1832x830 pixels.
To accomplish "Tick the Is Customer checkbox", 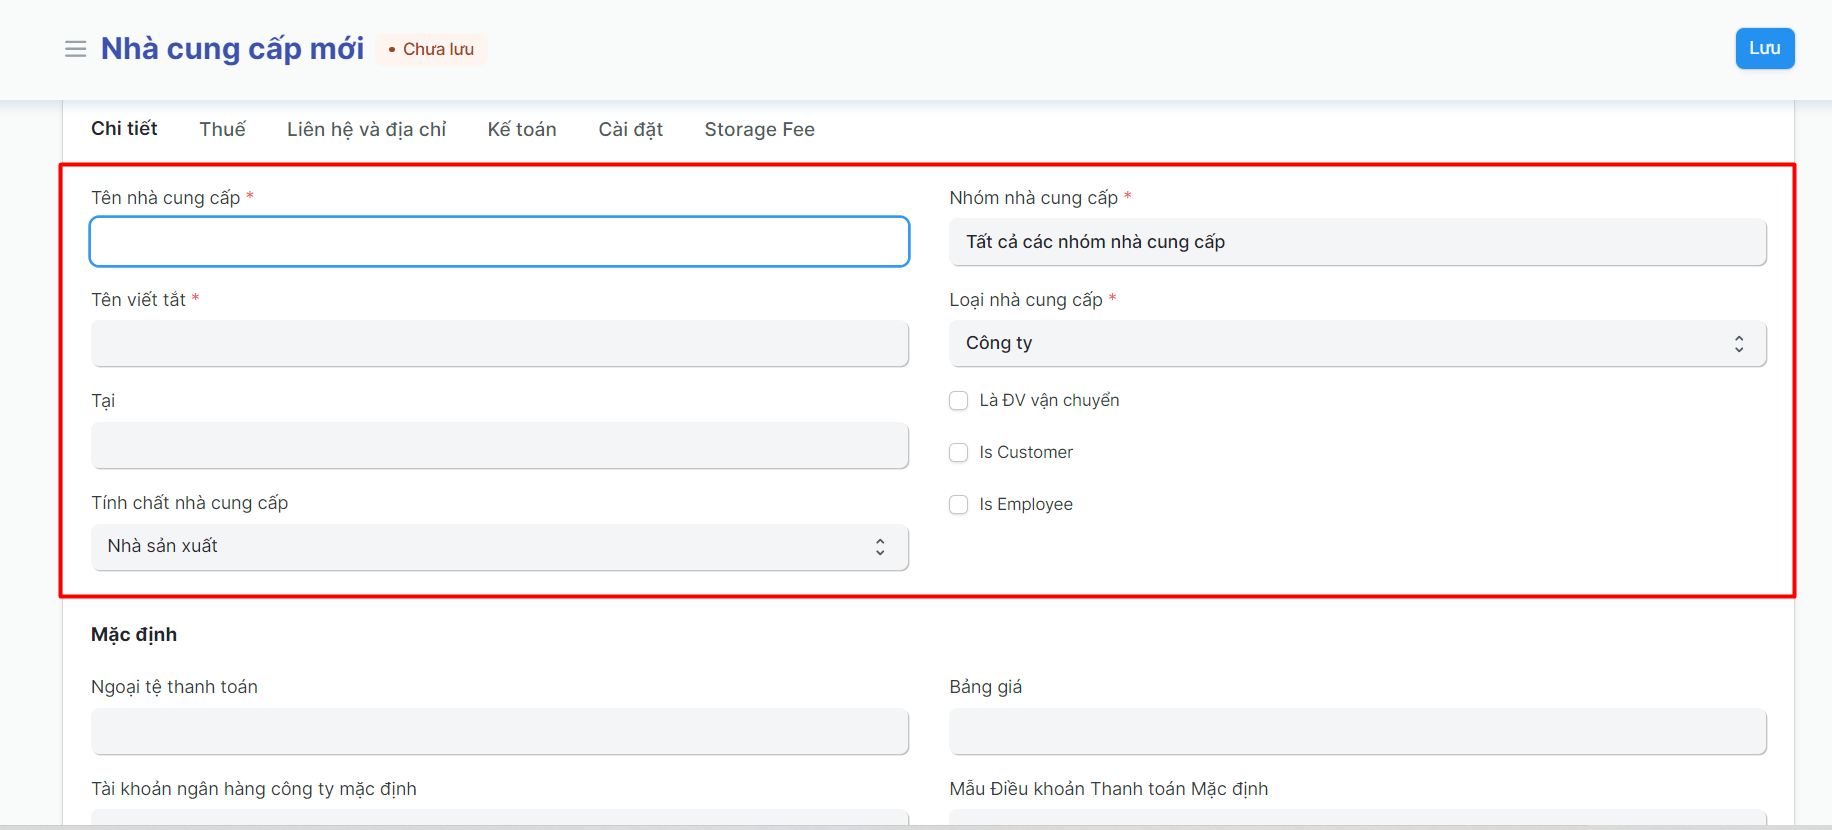I will pos(959,453).
